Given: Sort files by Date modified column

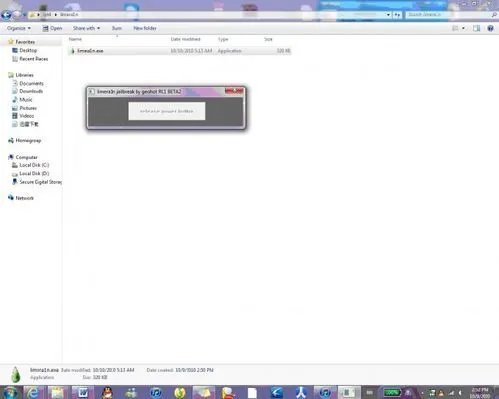Looking at the screenshot, I should (x=185, y=39).
